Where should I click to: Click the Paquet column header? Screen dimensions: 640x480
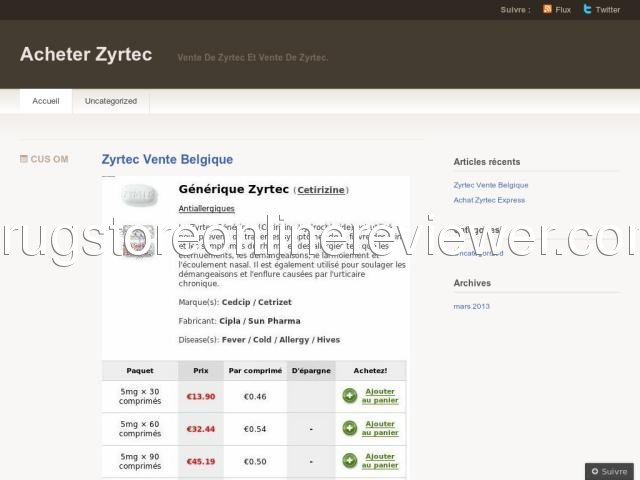coord(140,371)
